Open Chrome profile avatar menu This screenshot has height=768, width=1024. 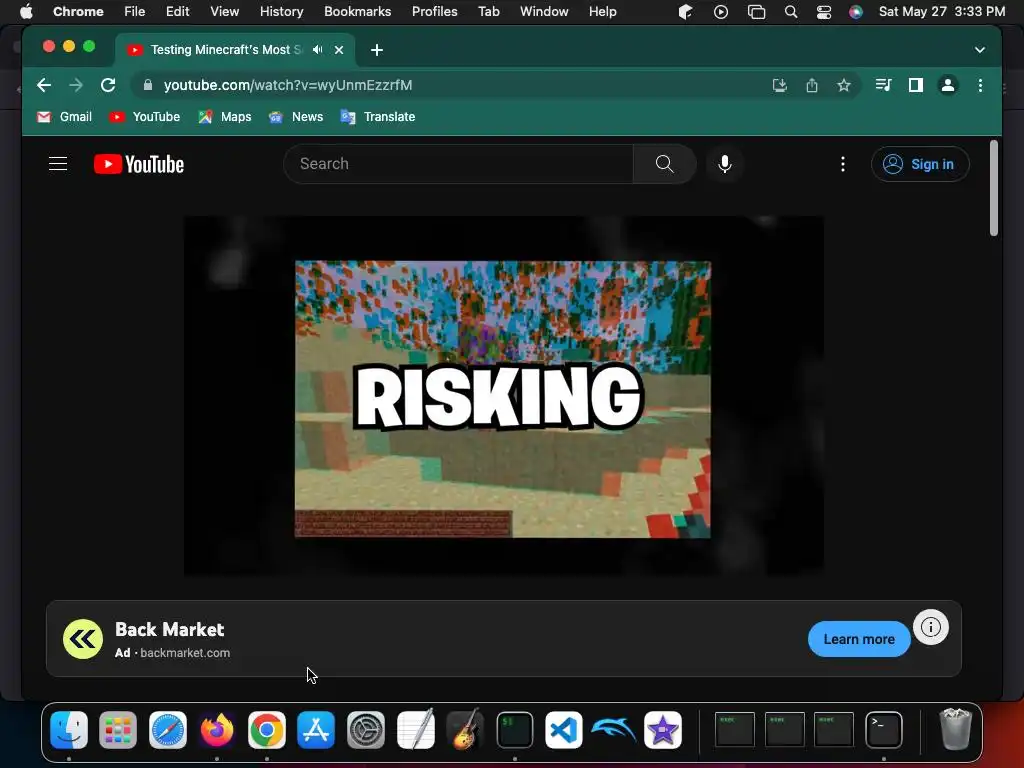pos(948,85)
